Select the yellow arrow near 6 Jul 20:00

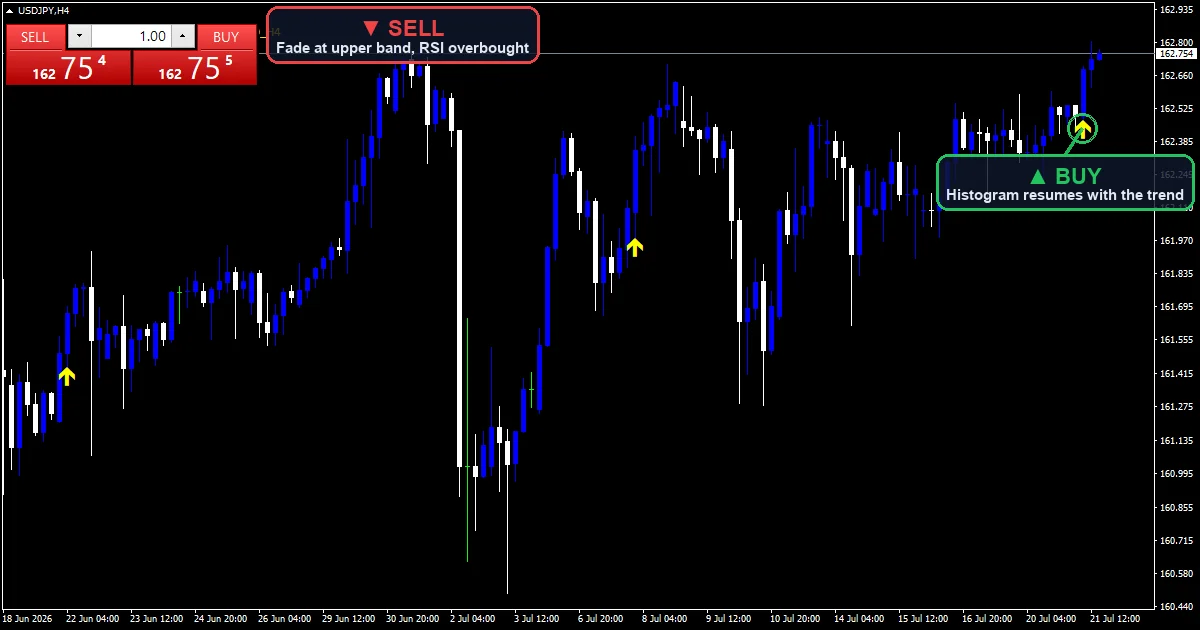[x=634, y=247]
